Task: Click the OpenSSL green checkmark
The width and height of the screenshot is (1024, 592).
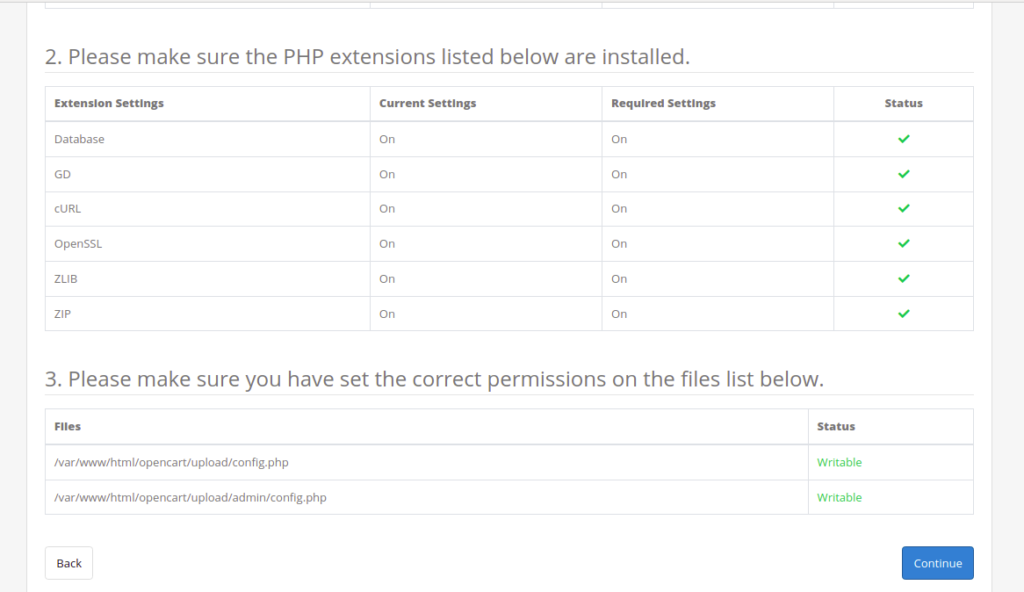Action: 904,243
